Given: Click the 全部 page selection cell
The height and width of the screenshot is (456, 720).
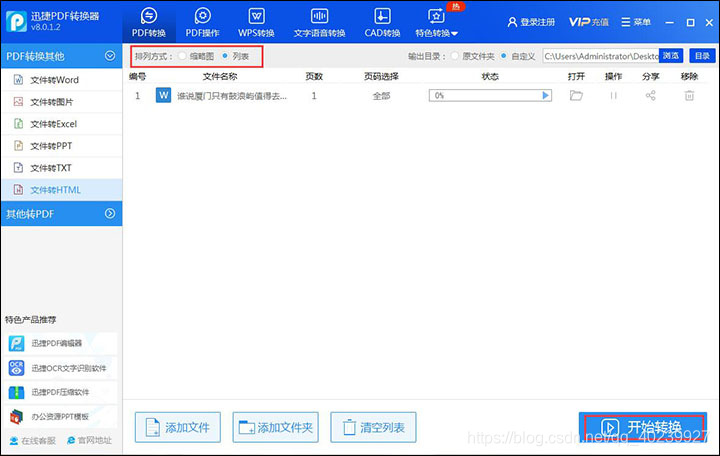Looking at the screenshot, I should click(381, 96).
